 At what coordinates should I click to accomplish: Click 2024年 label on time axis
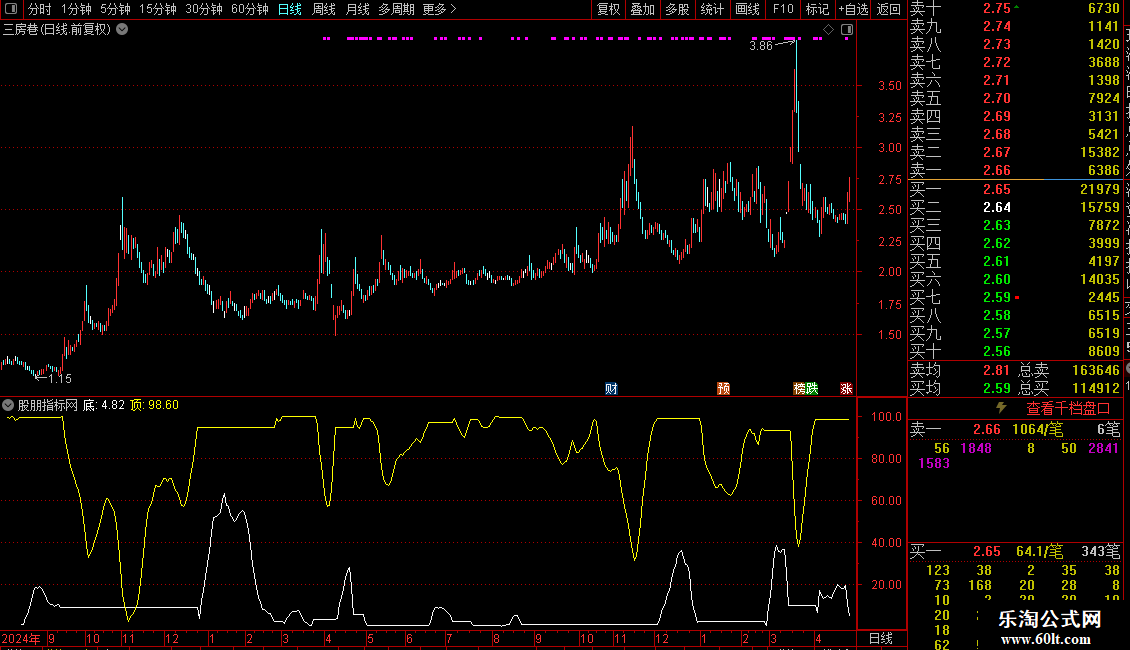(x=21, y=638)
